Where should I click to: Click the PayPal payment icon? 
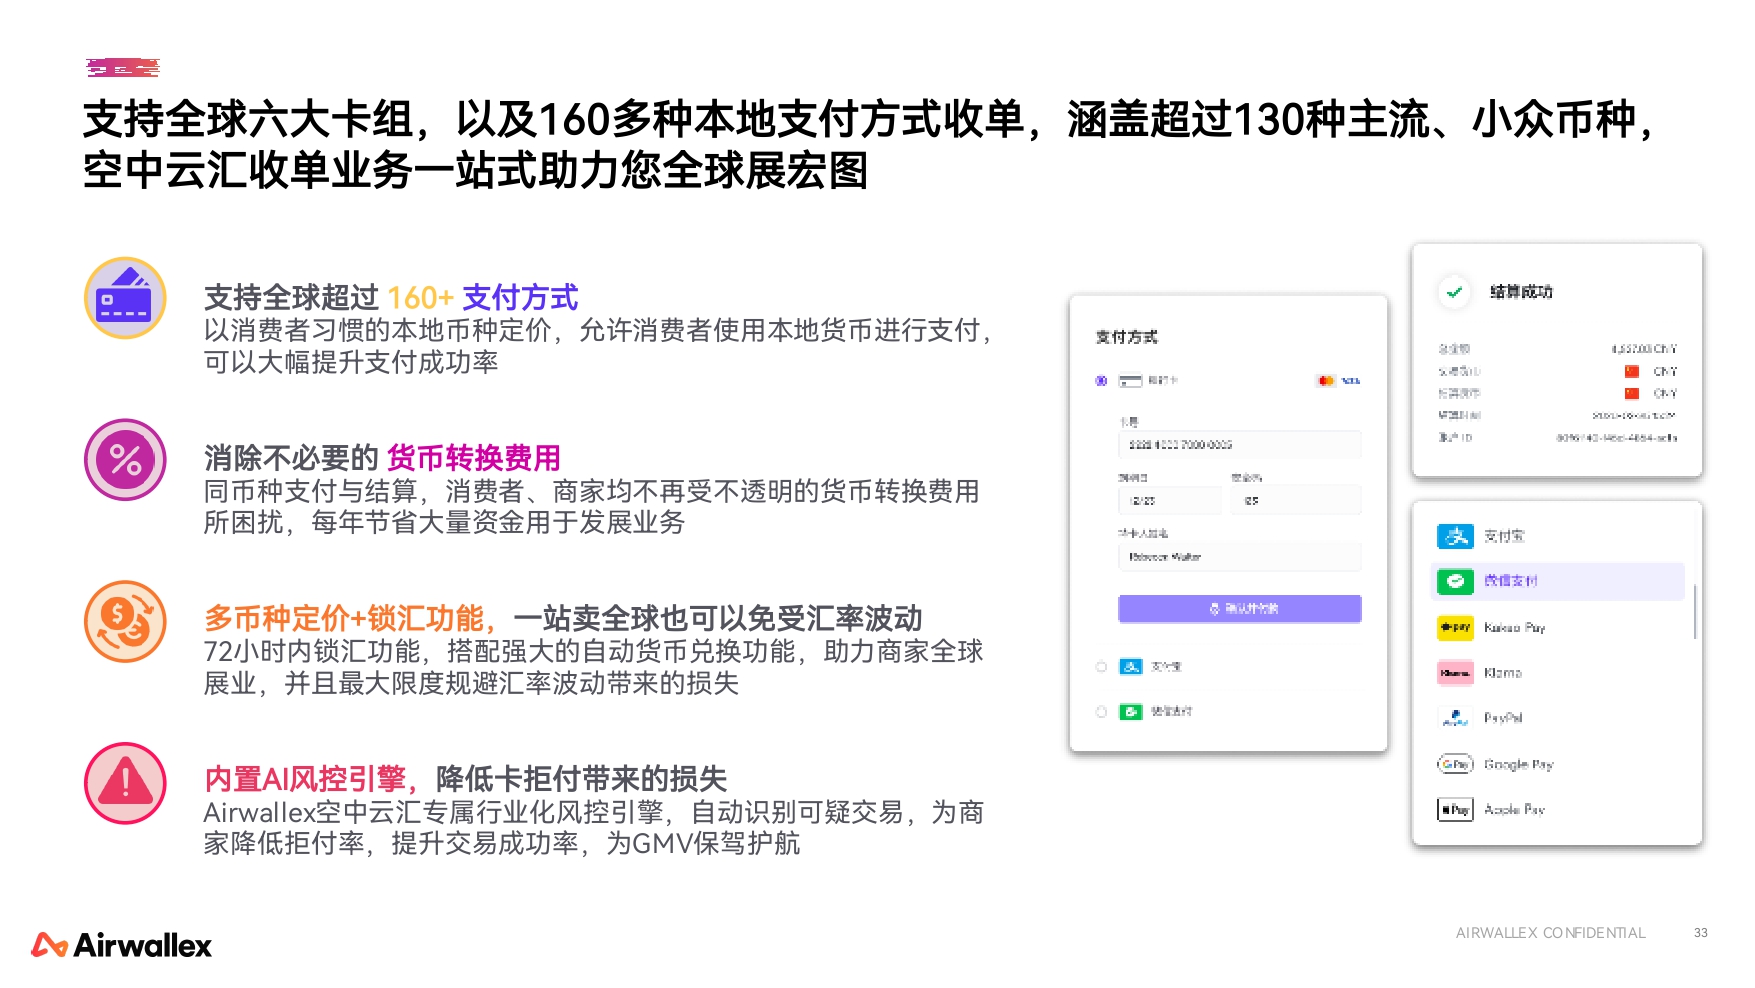[x=1456, y=718]
